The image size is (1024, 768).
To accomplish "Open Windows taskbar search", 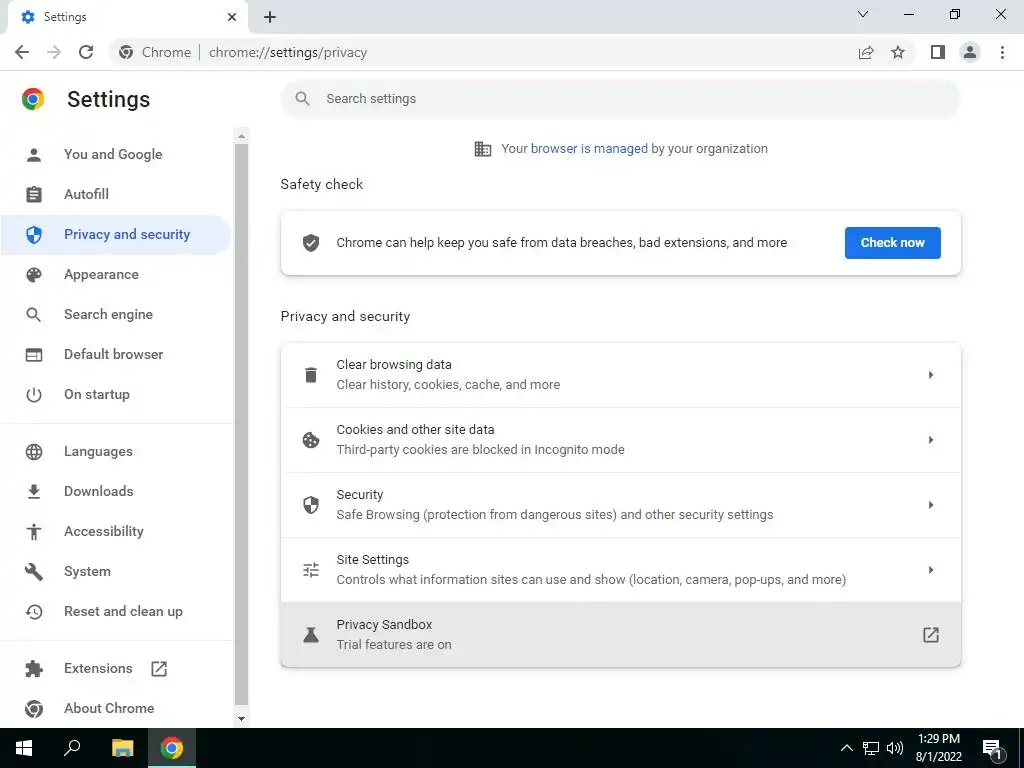I will (x=72, y=748).
